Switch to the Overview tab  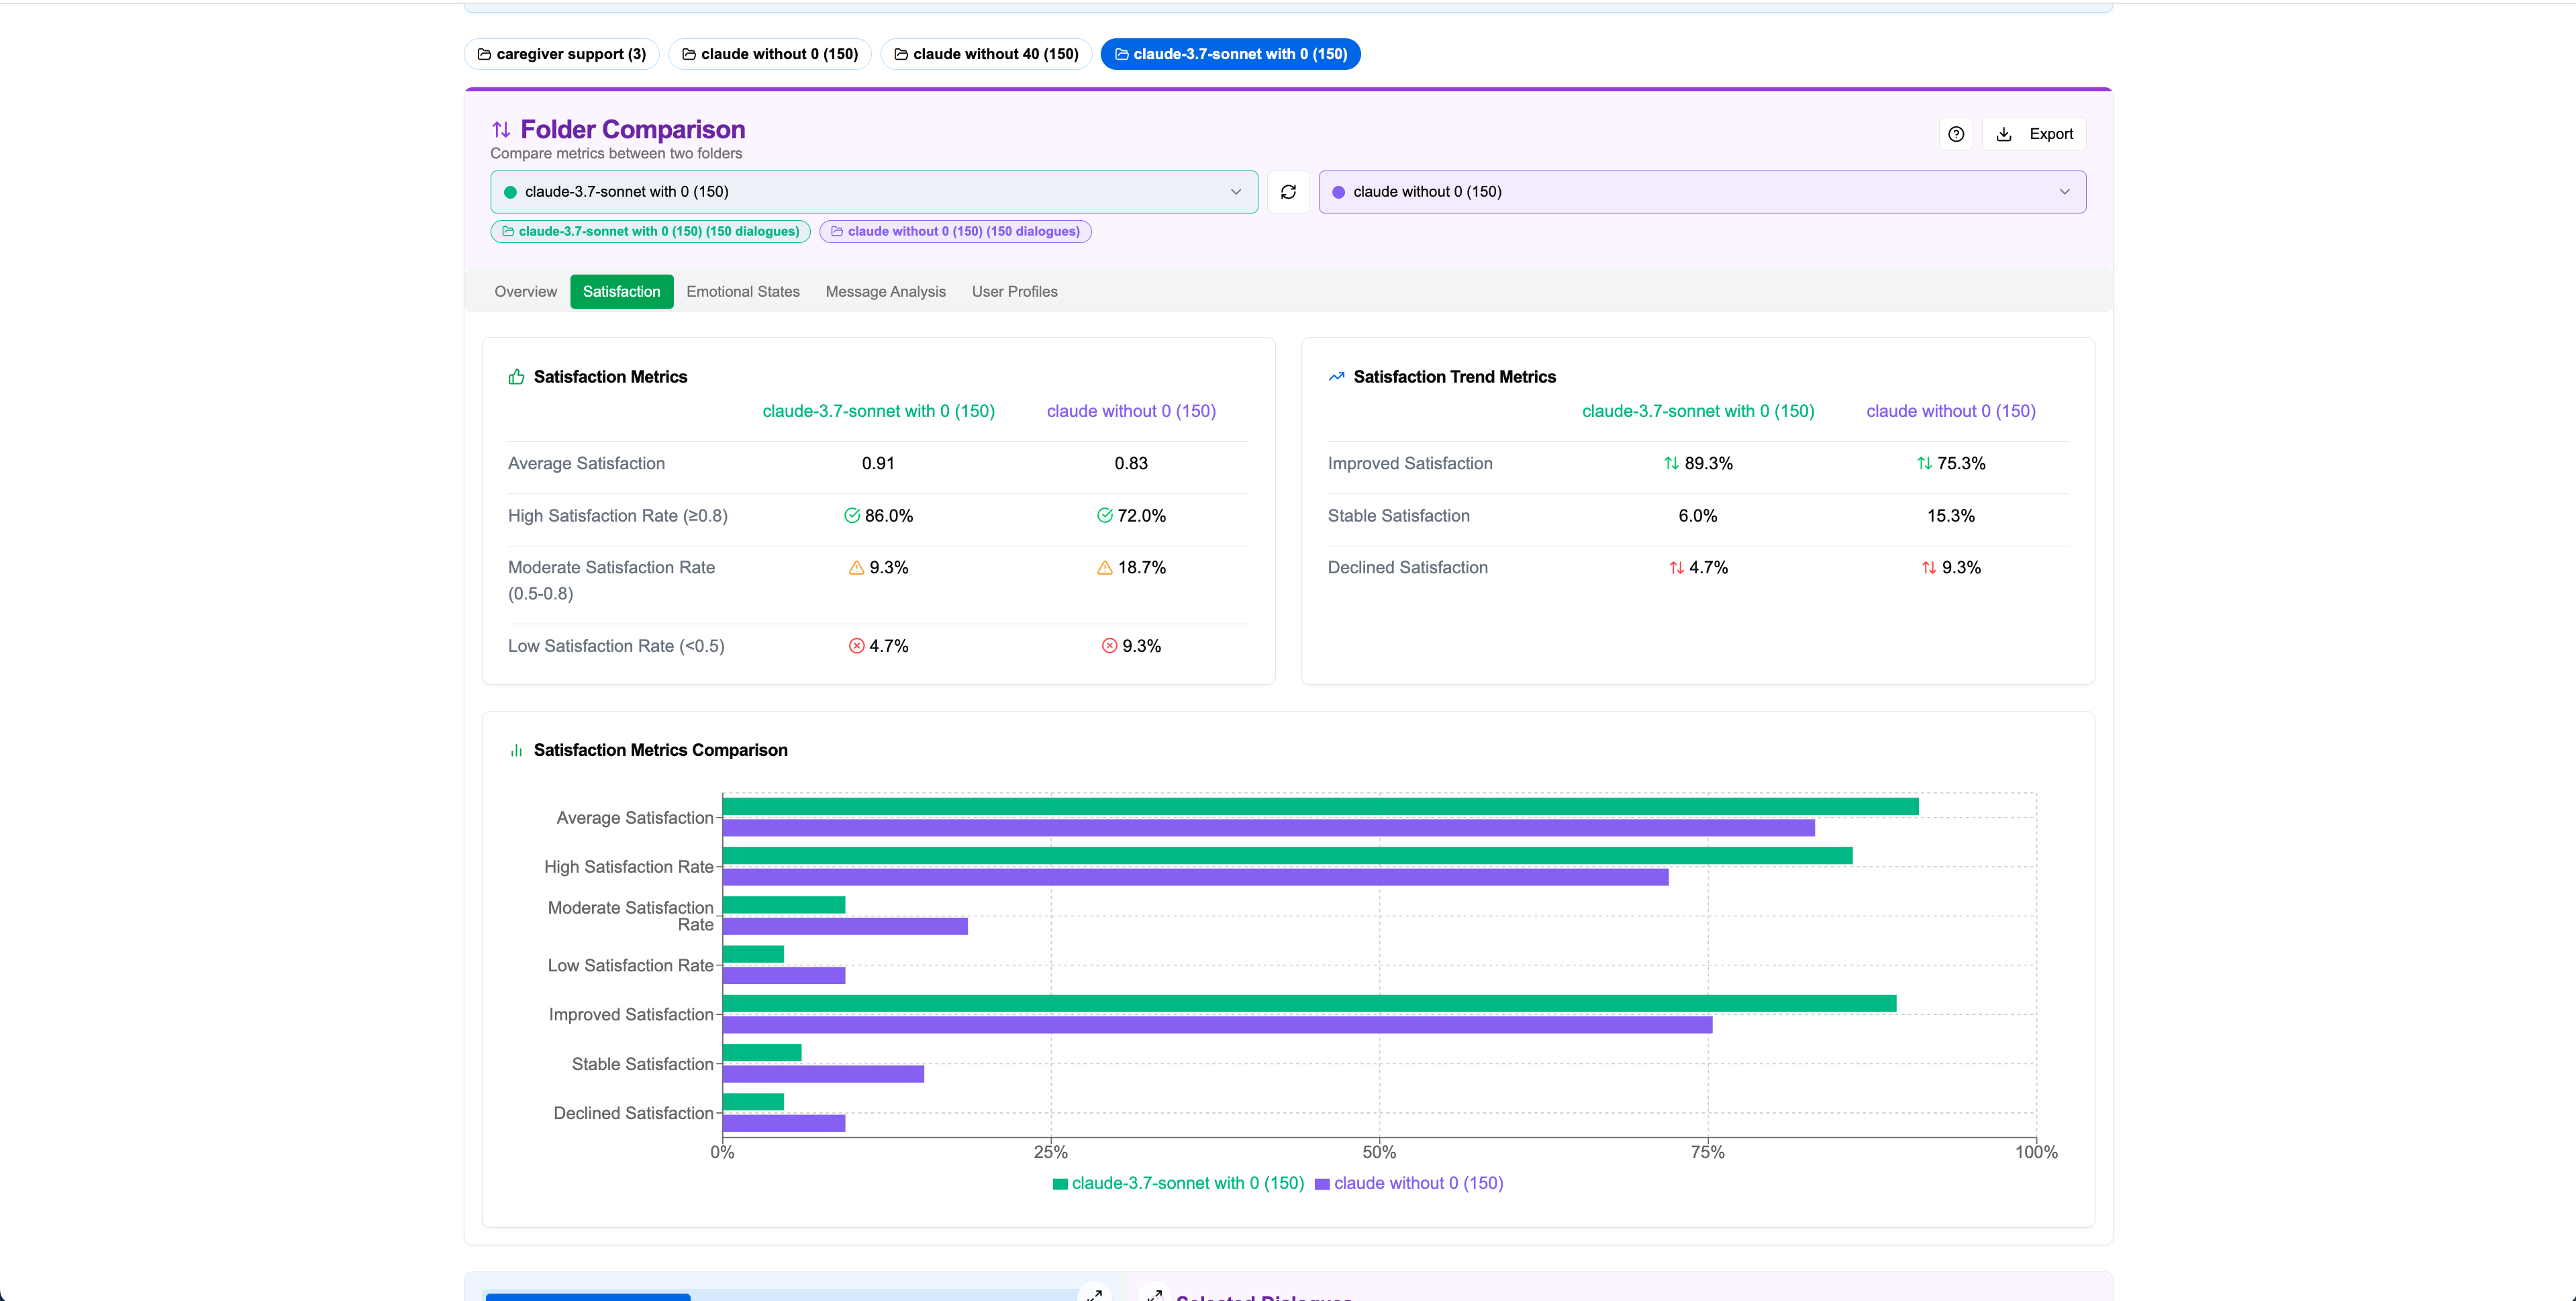coord(526,292)
